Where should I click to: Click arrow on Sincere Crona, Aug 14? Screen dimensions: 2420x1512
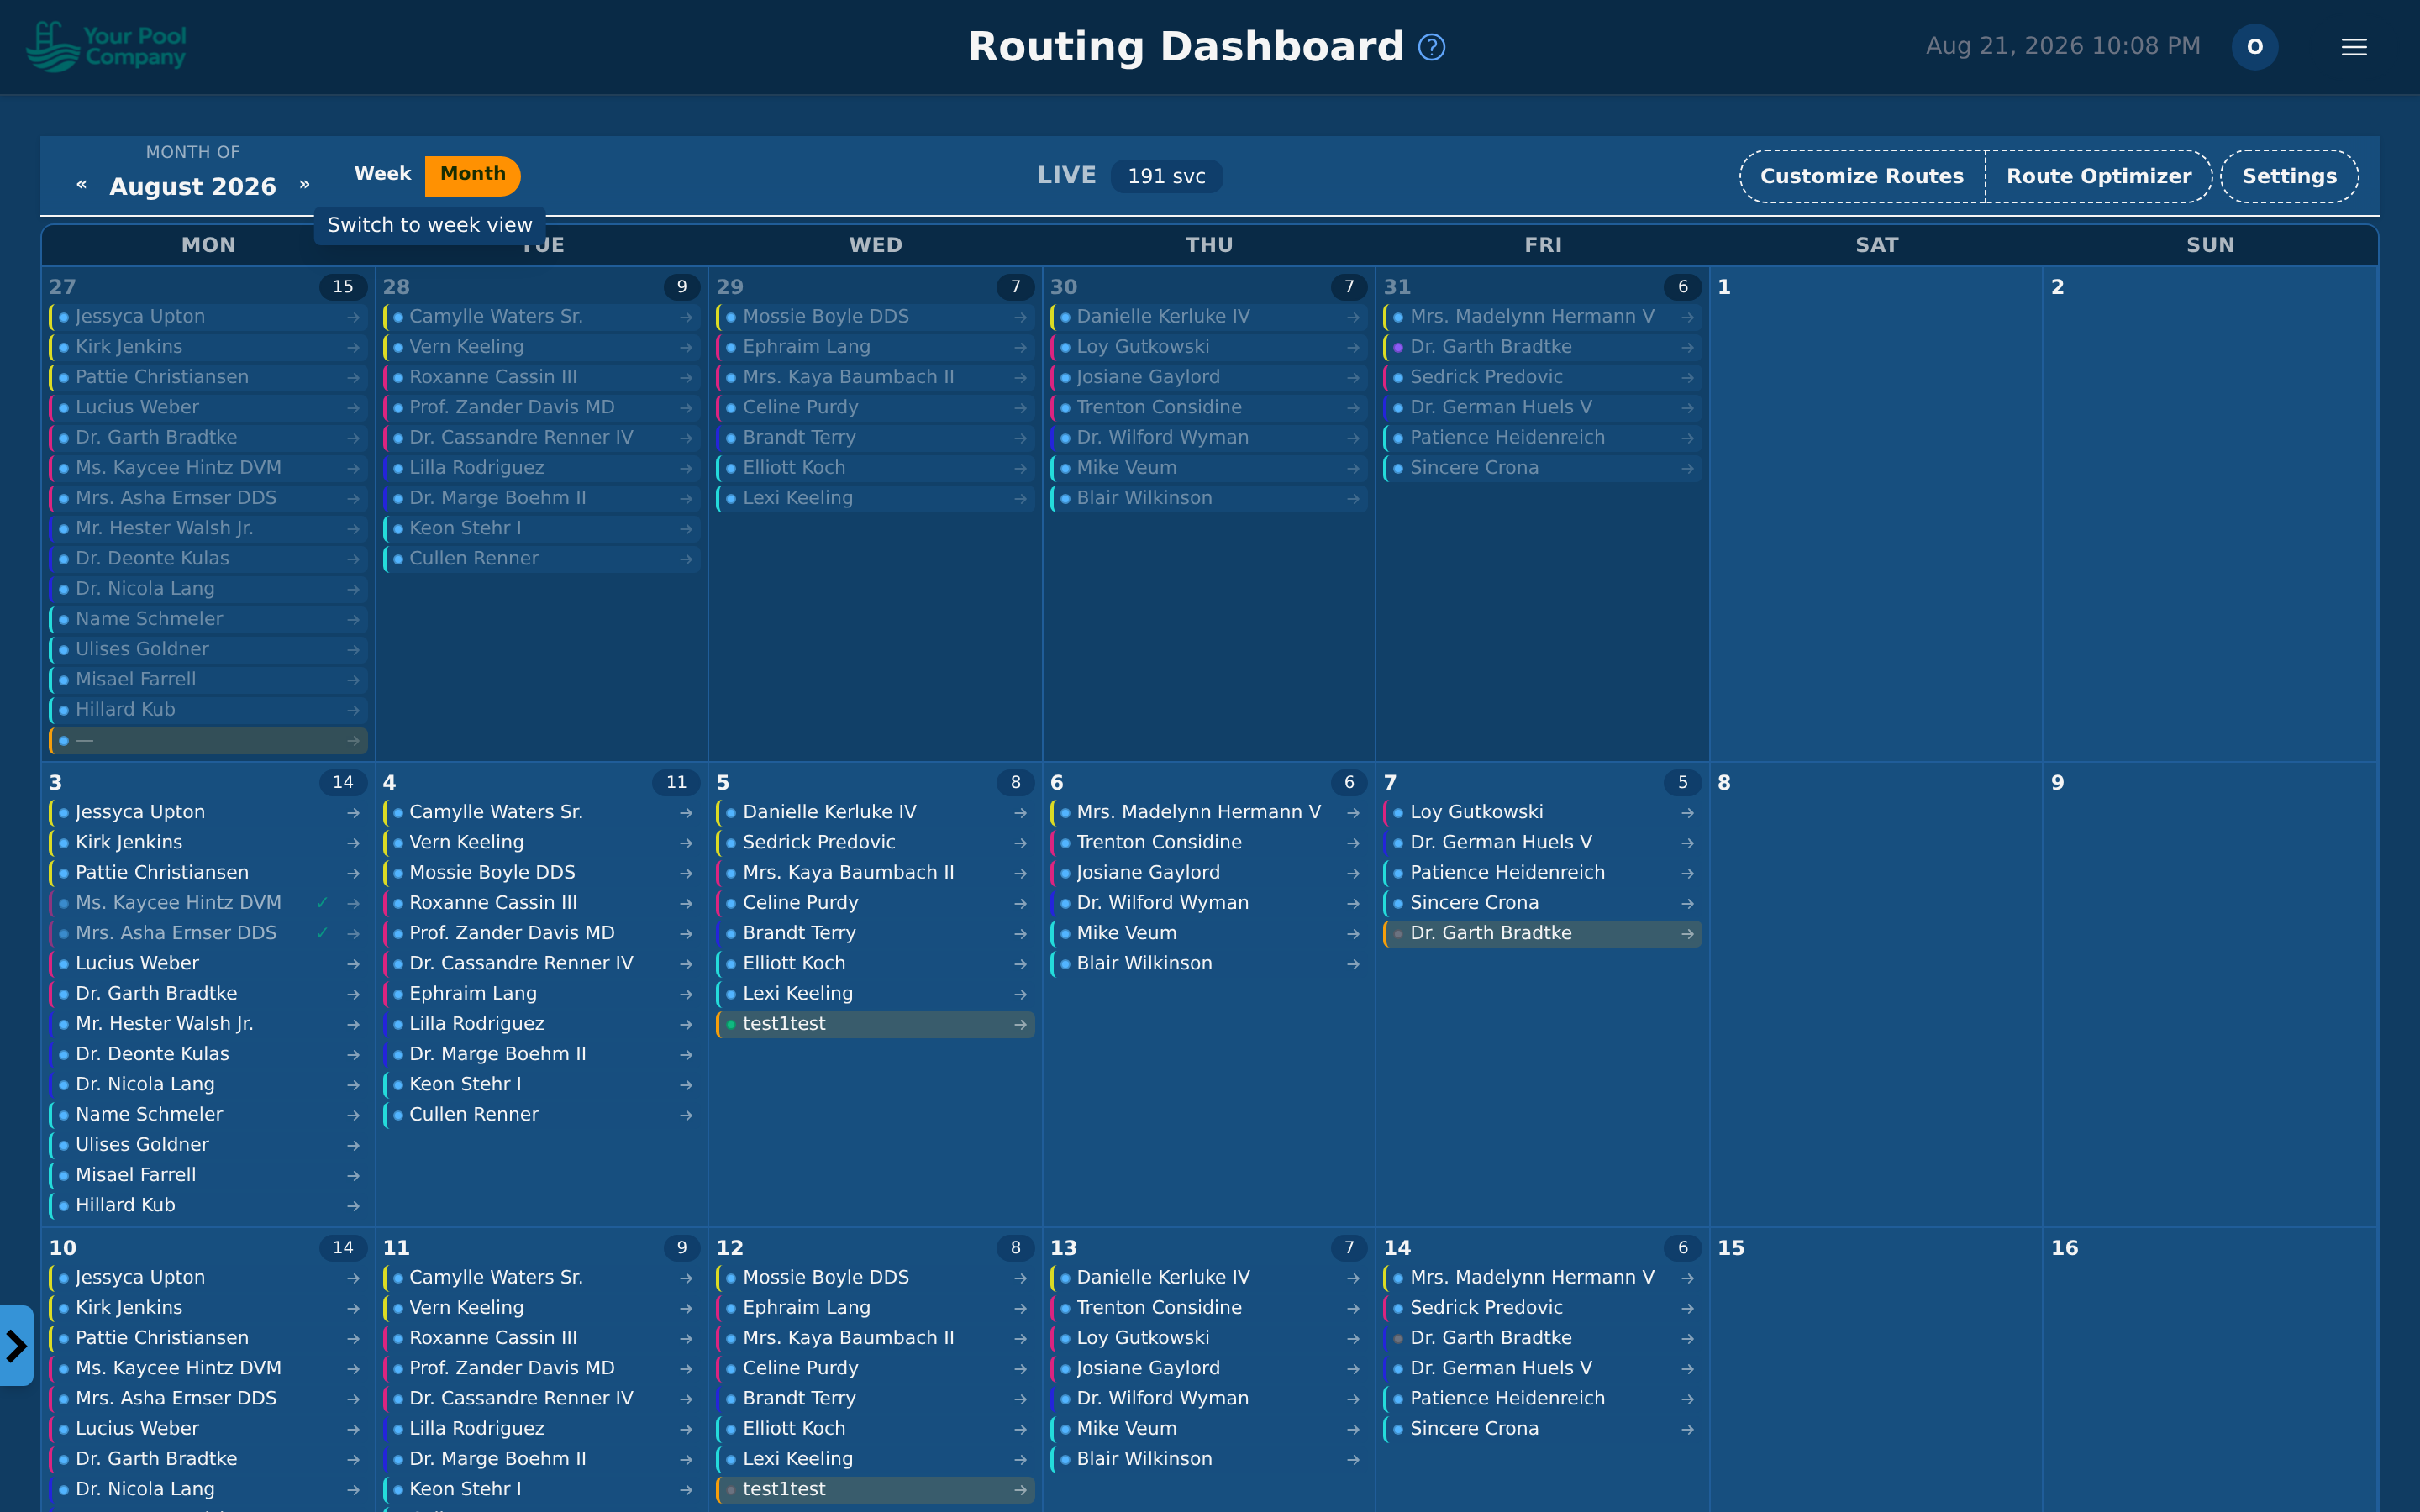click(x=1687, y=1429)
